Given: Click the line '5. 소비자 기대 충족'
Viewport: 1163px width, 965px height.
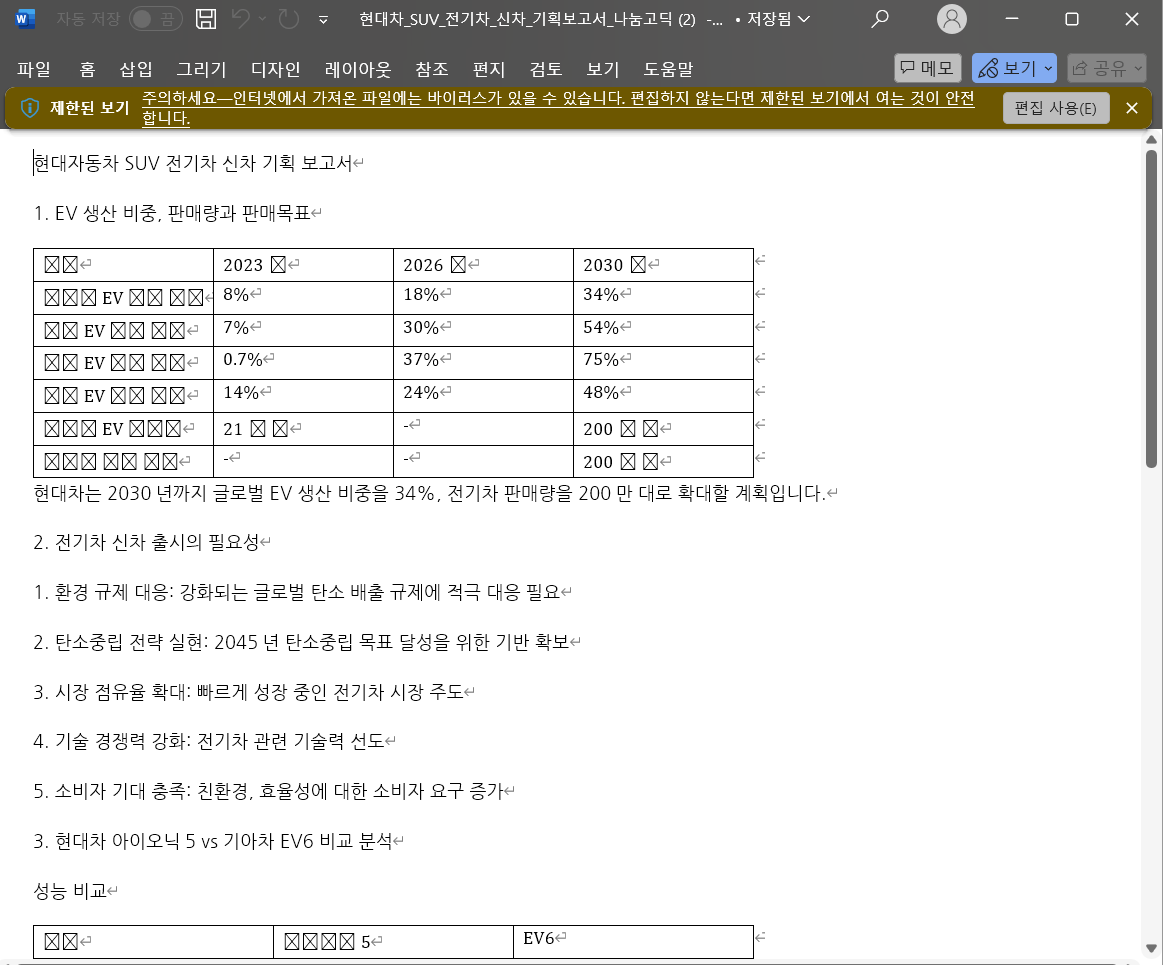Looking at the screenshot, I should coord(268,791).
